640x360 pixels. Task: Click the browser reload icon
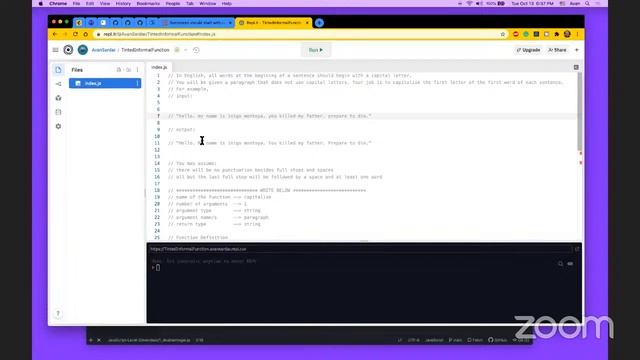(76, 34)
